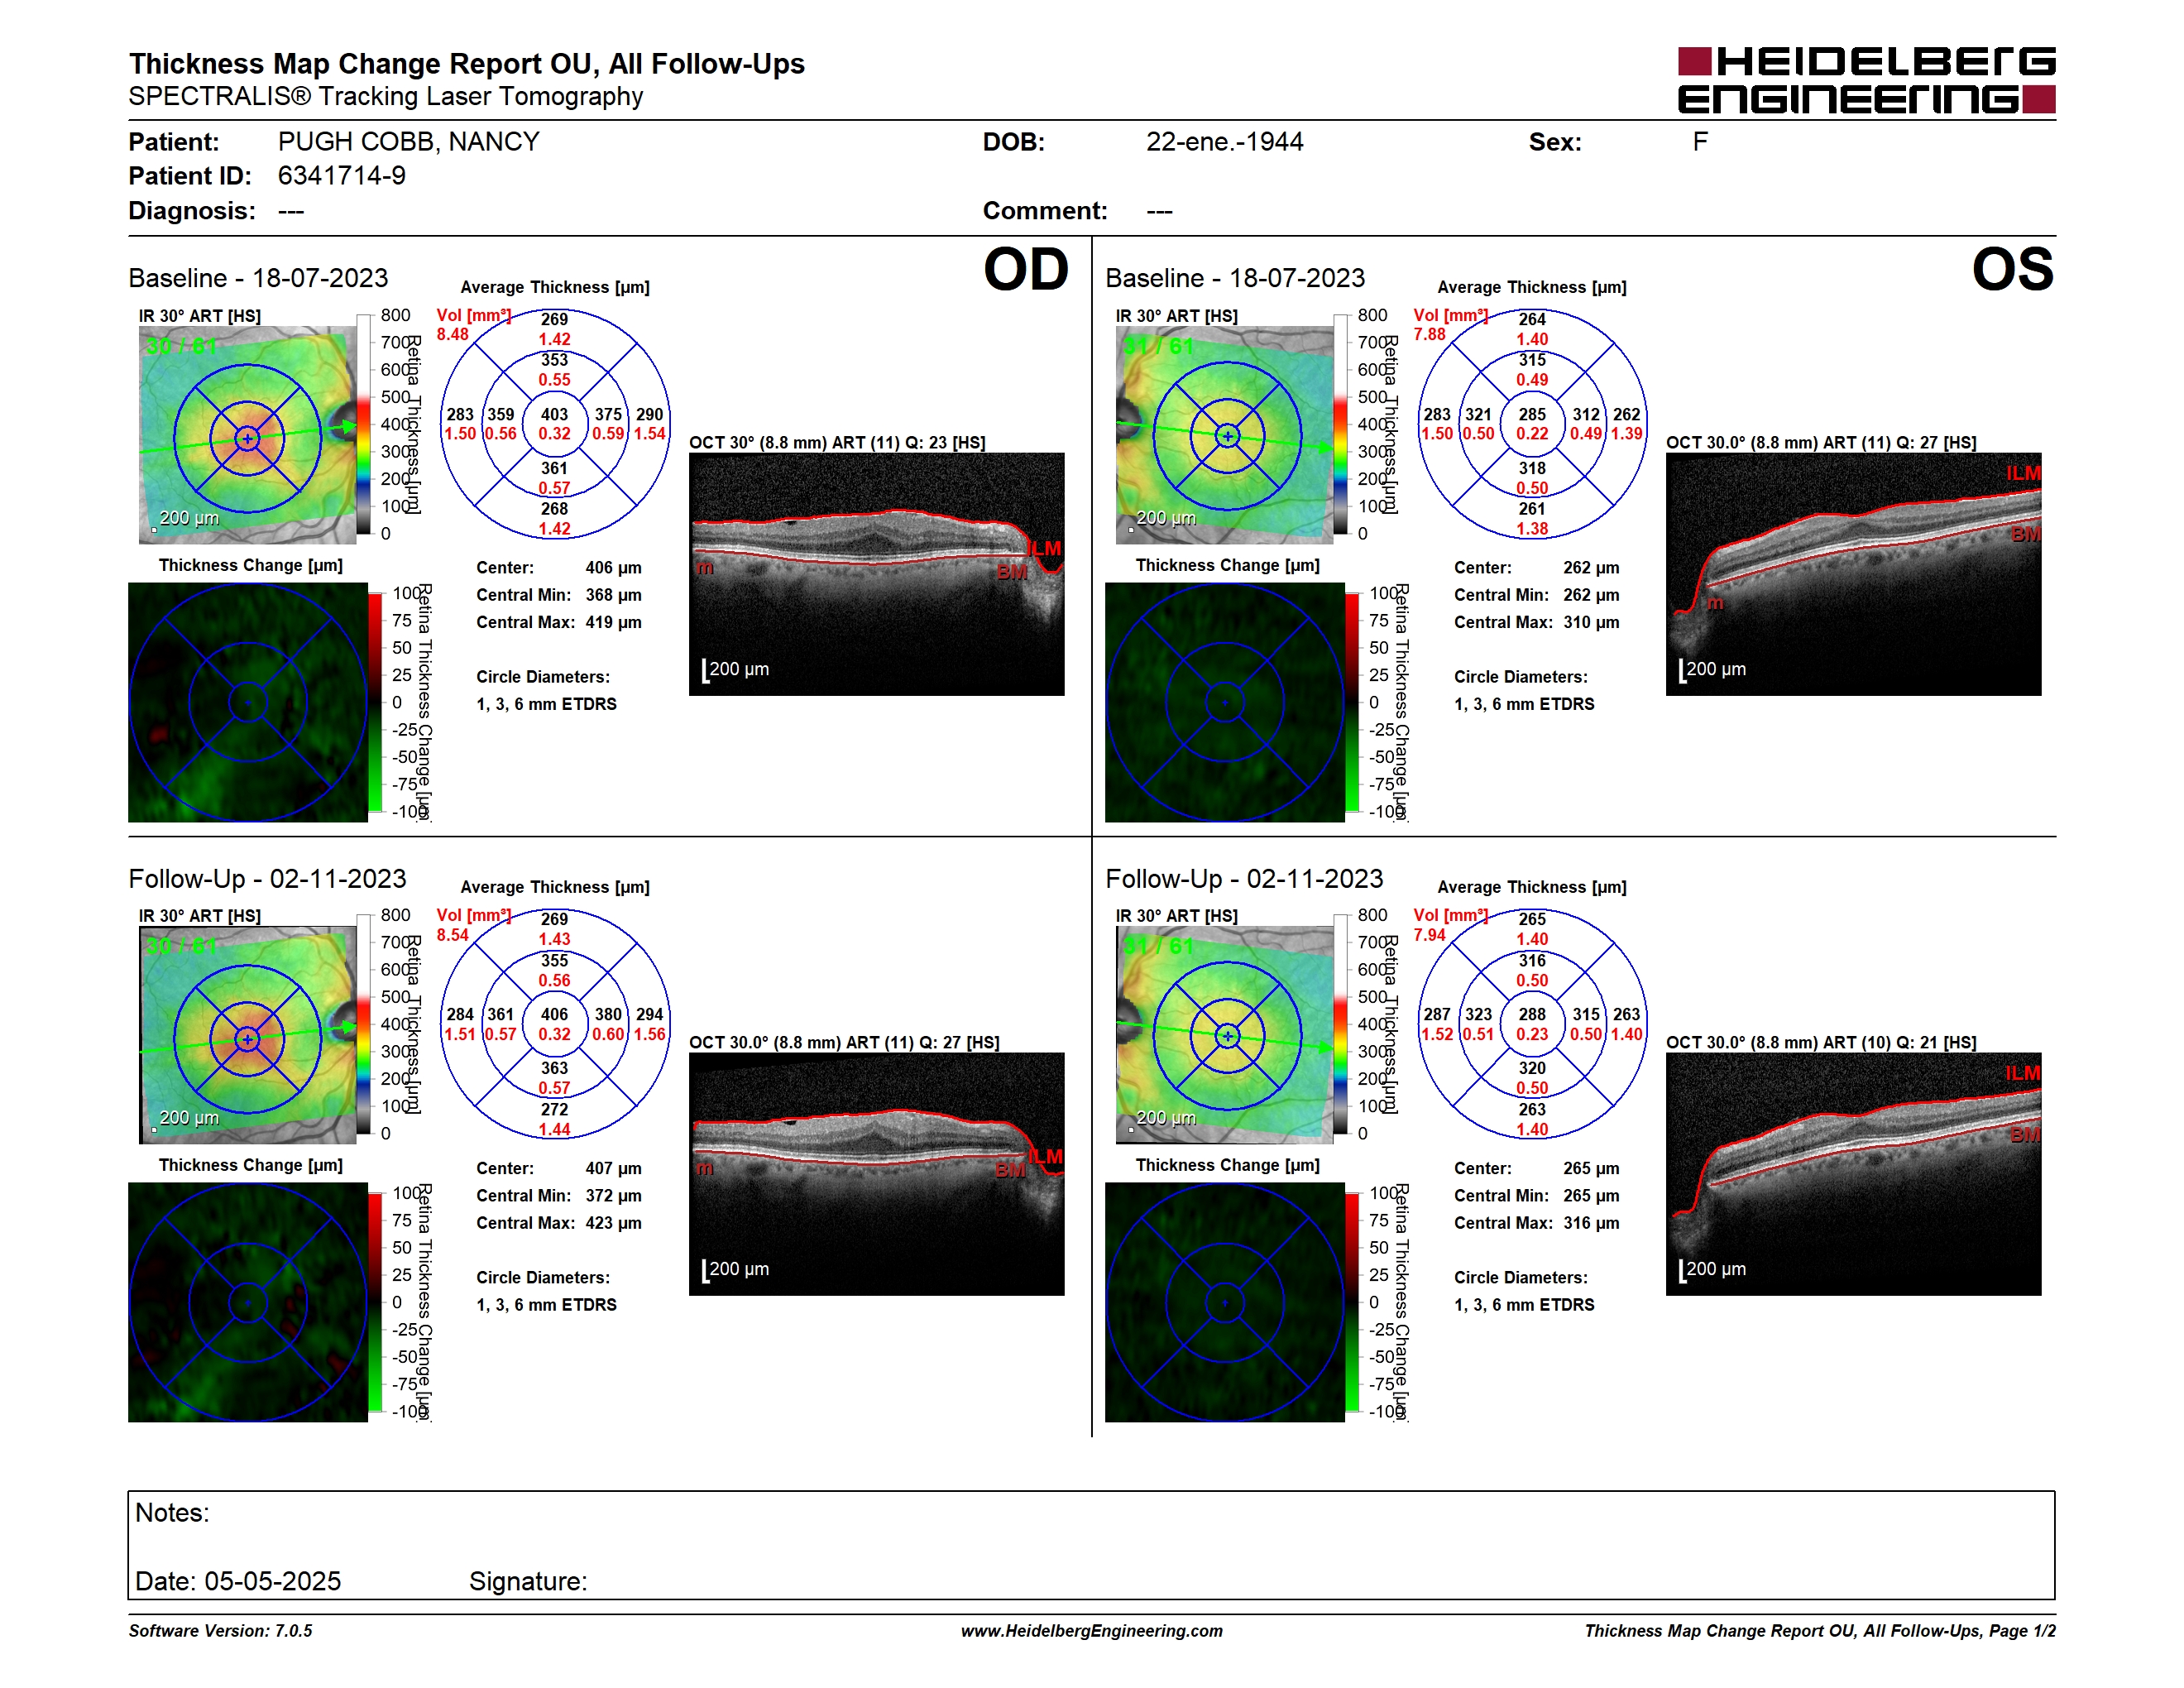The image size is (2184, 1688).
Task: Click the volume value 8.48
Action: (x=453, y=334)
